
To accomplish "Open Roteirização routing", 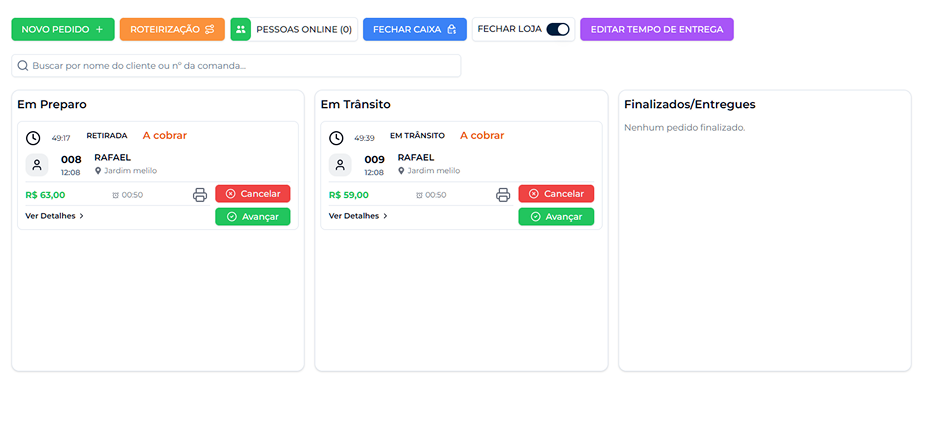I will [172, 30].
